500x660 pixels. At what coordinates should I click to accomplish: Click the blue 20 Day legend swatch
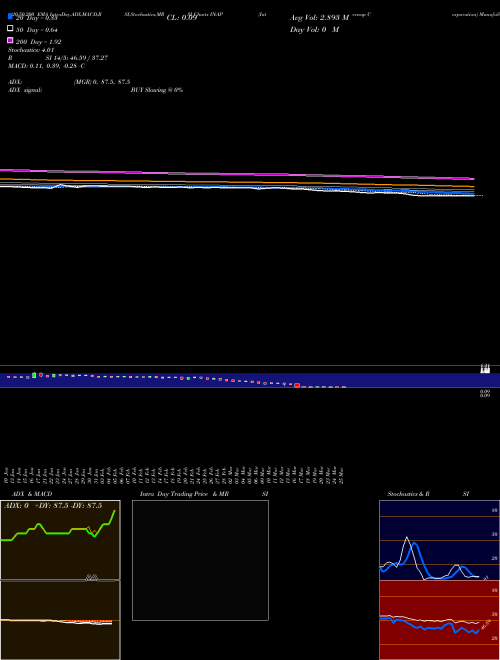click(x=10, y=16)
